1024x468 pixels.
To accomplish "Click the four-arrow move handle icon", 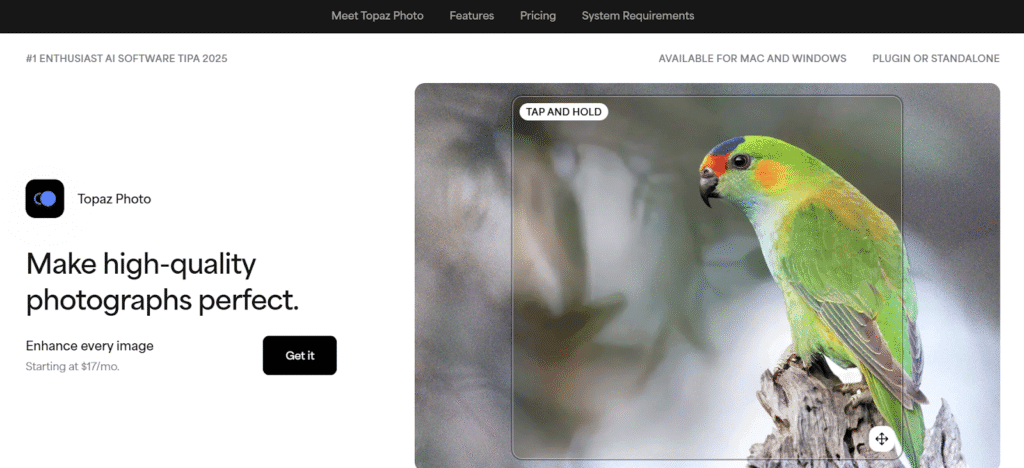I will click(x=881, y=439).
